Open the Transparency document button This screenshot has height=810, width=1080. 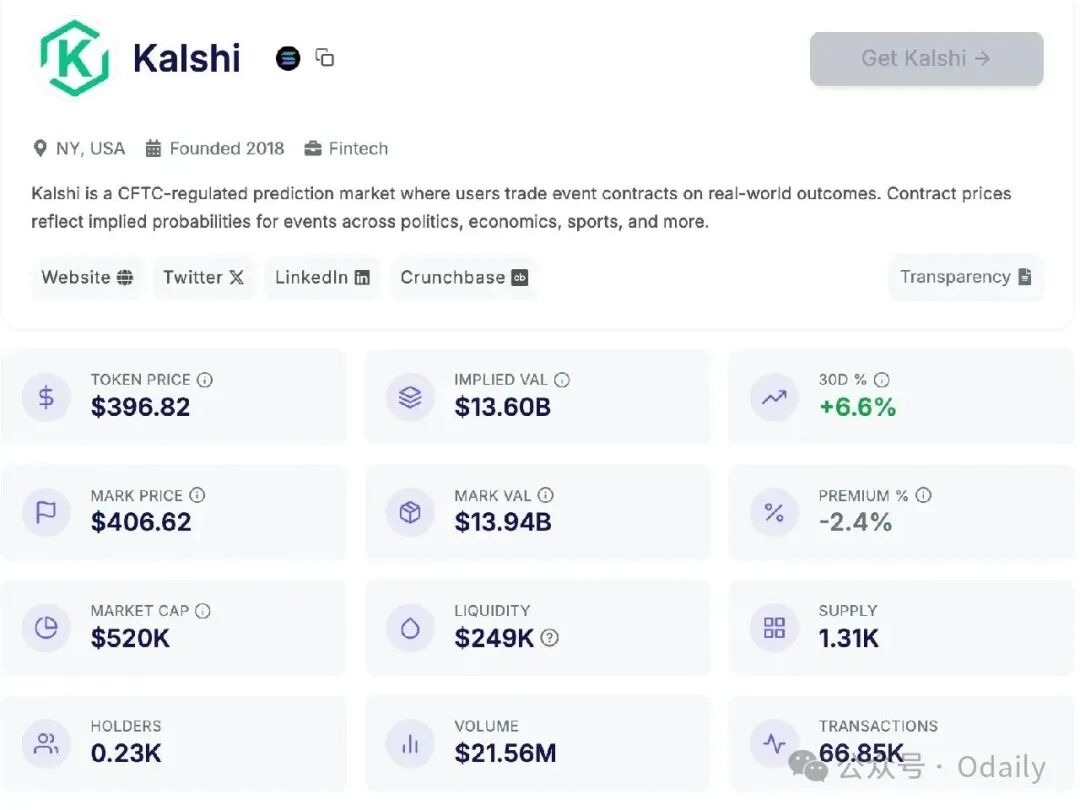point(966,277)
